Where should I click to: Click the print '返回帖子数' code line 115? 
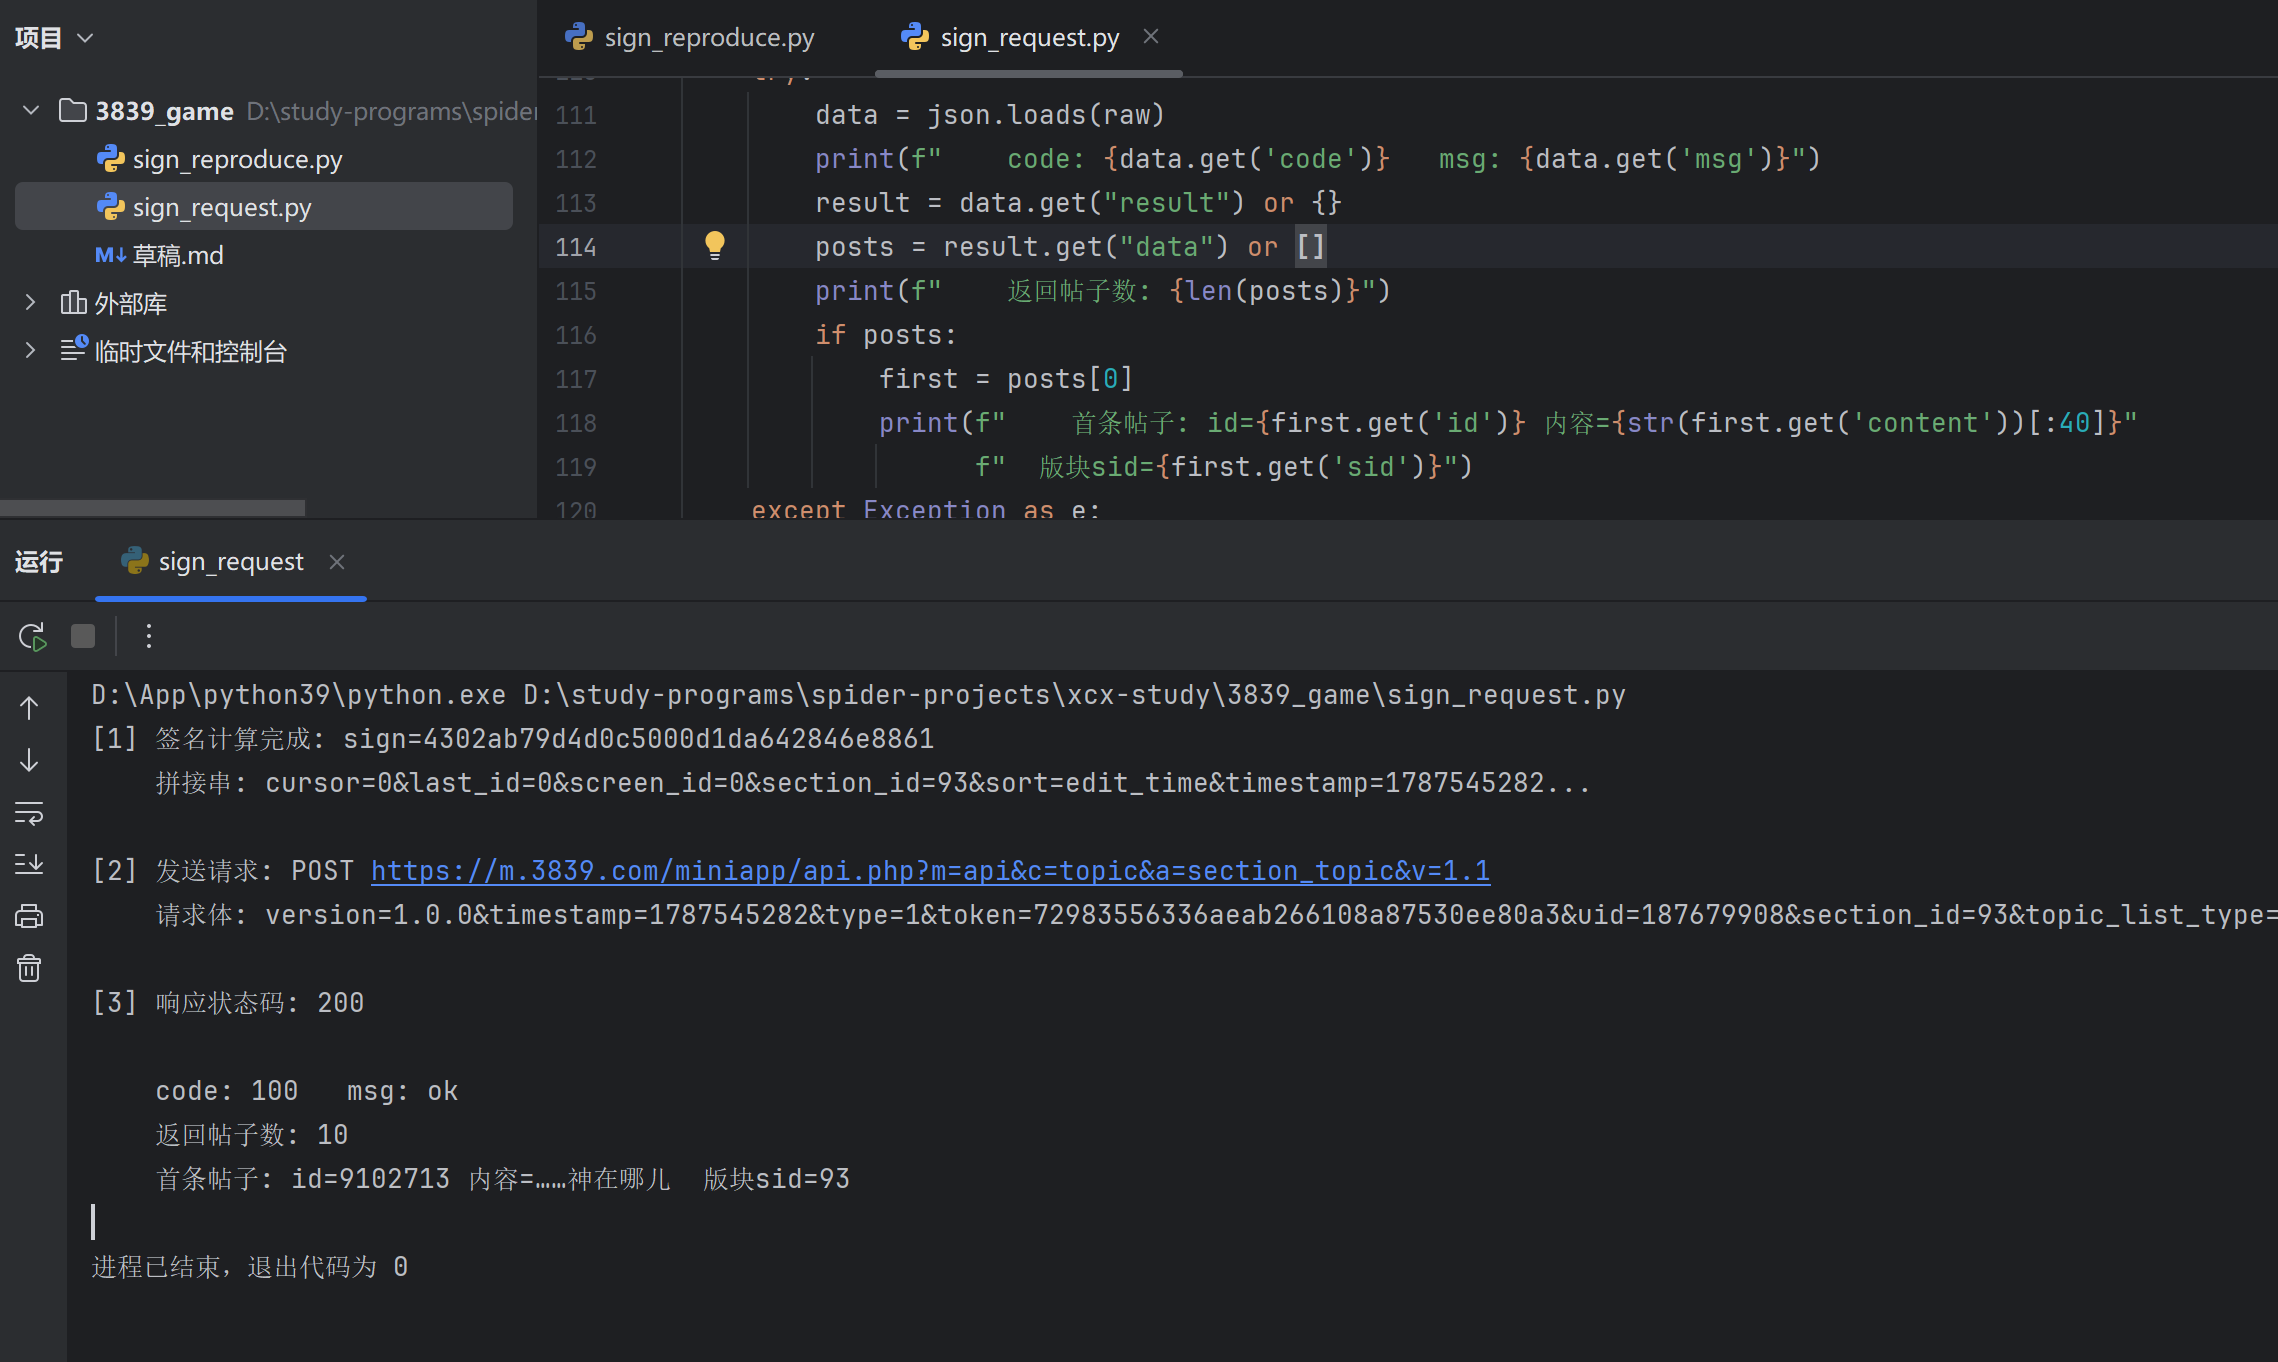click(1103, 291)
